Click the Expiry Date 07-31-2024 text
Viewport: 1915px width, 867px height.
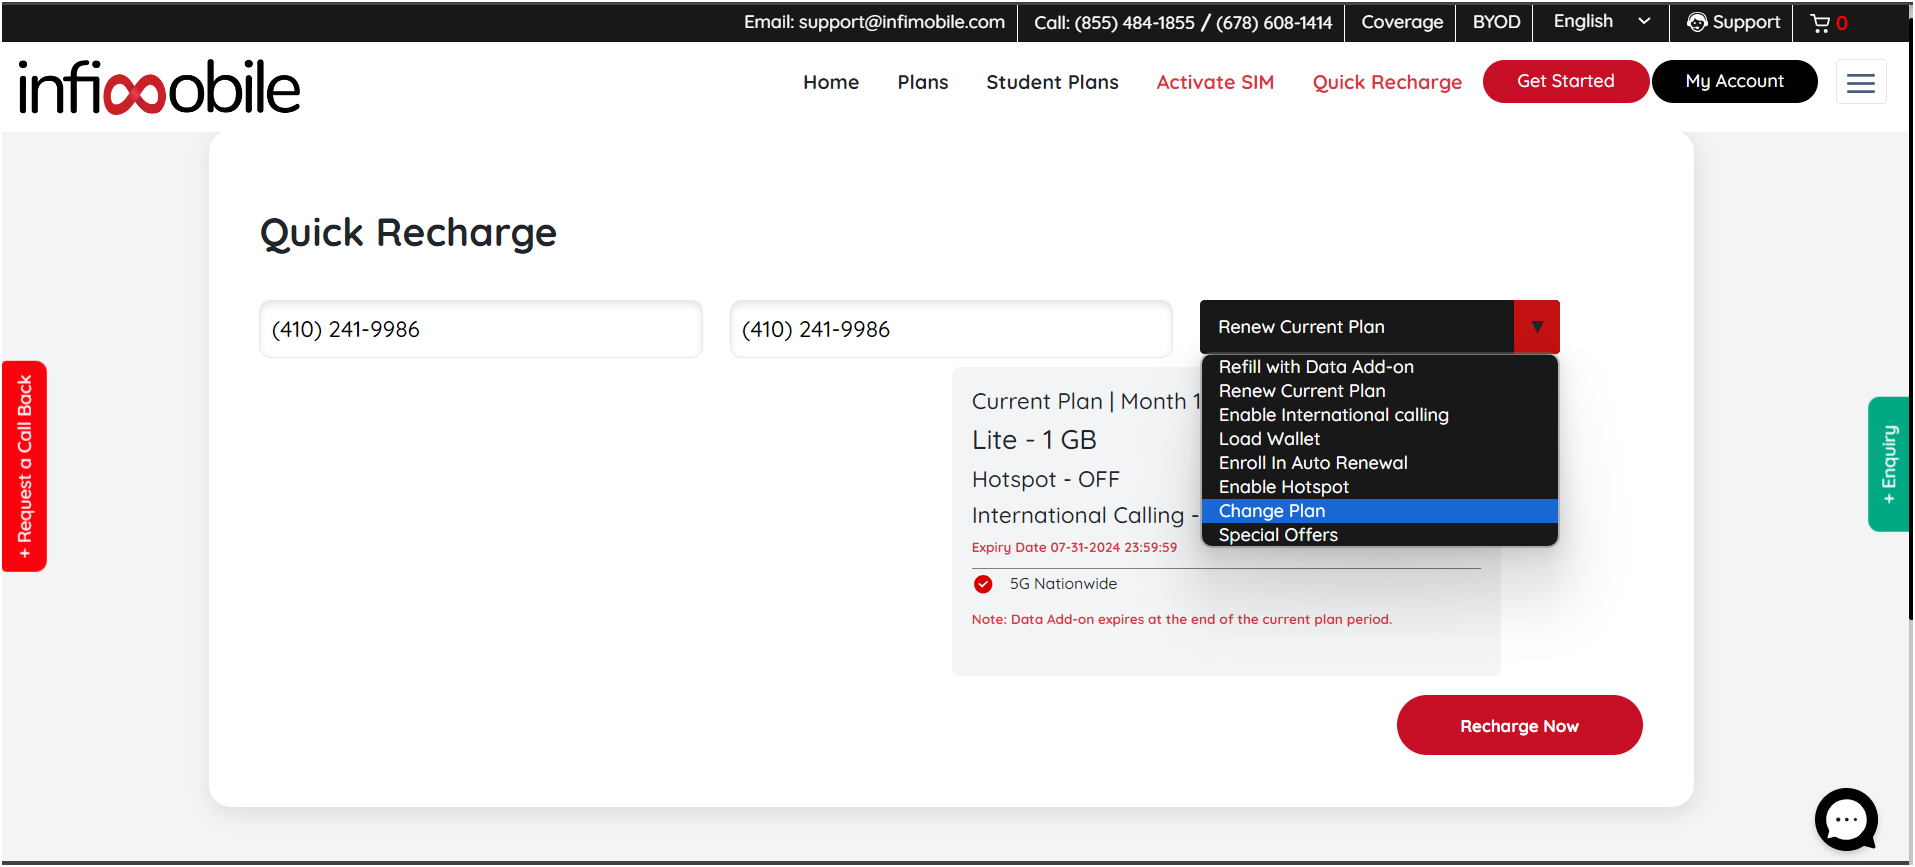coord(1074,547)
